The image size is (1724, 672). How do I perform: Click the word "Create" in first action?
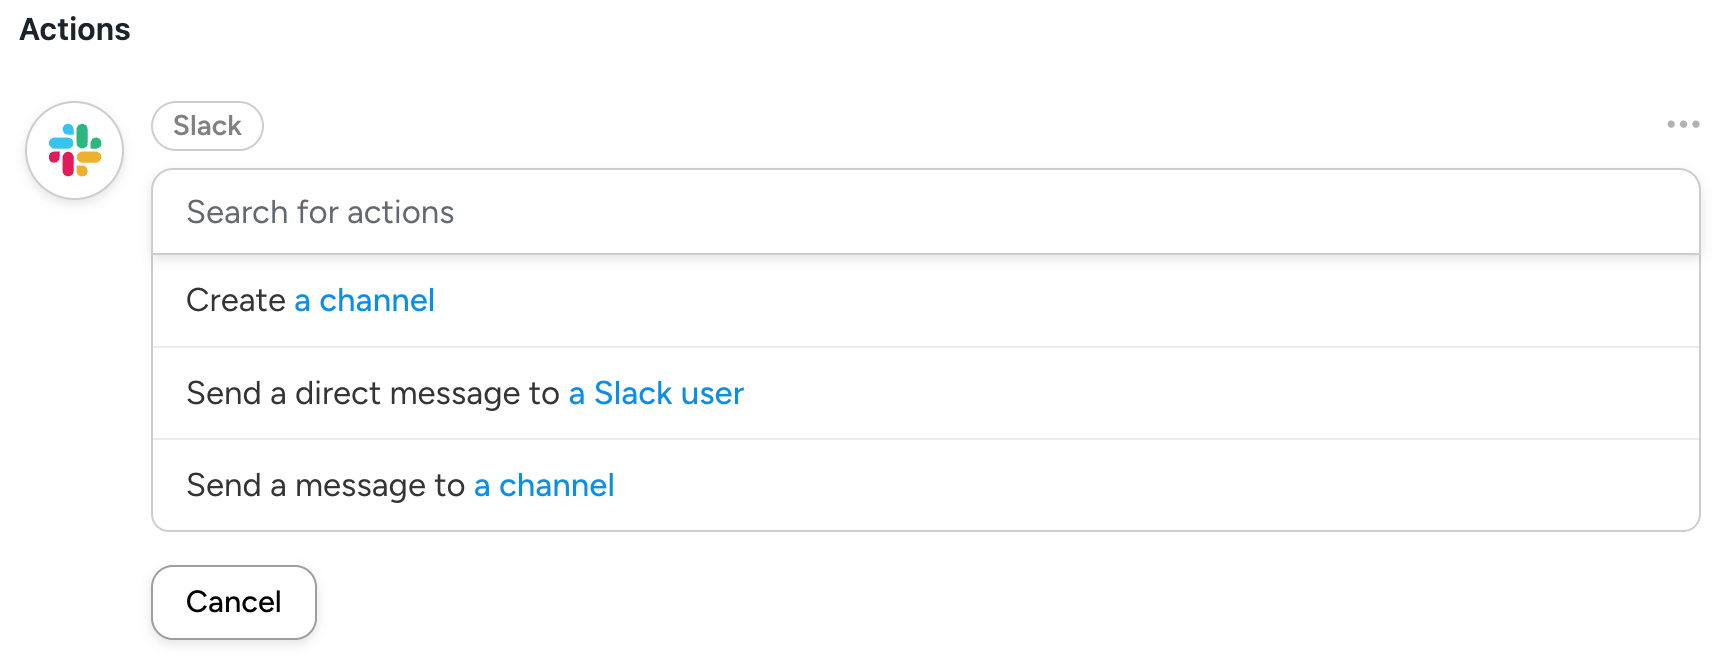tap(236, 300)
